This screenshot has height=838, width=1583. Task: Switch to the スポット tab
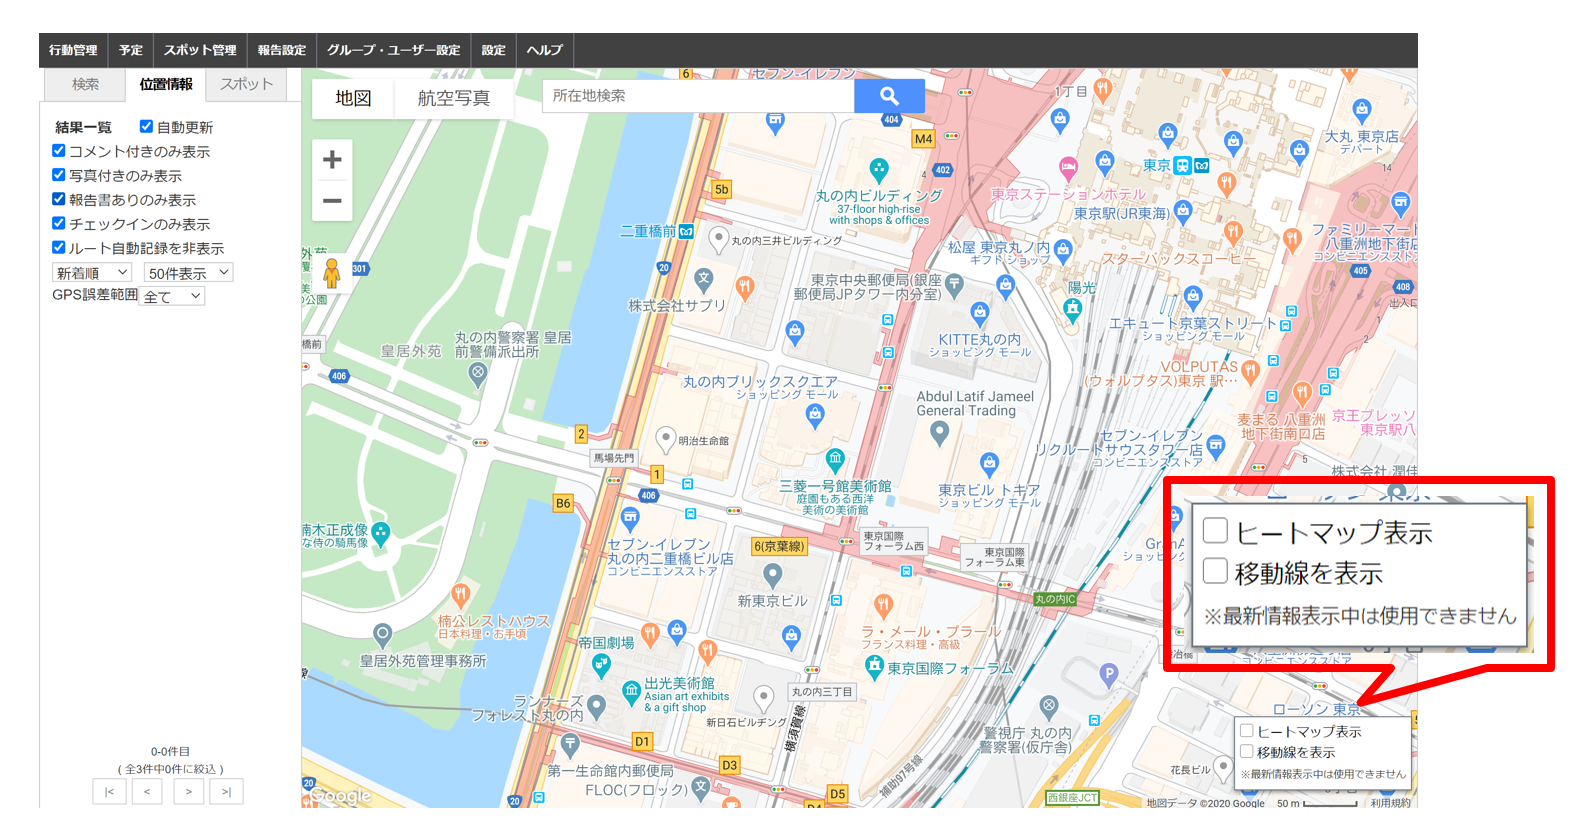246,84
